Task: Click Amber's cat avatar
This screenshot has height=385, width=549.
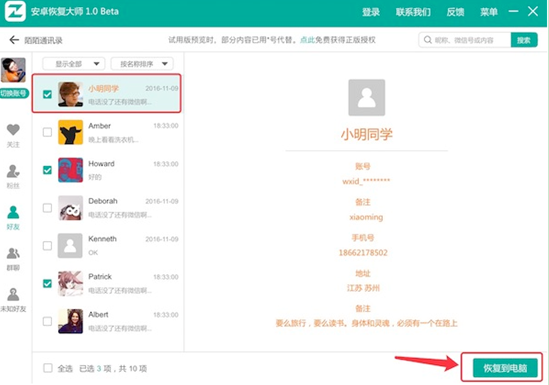Action: click(70, 132)
